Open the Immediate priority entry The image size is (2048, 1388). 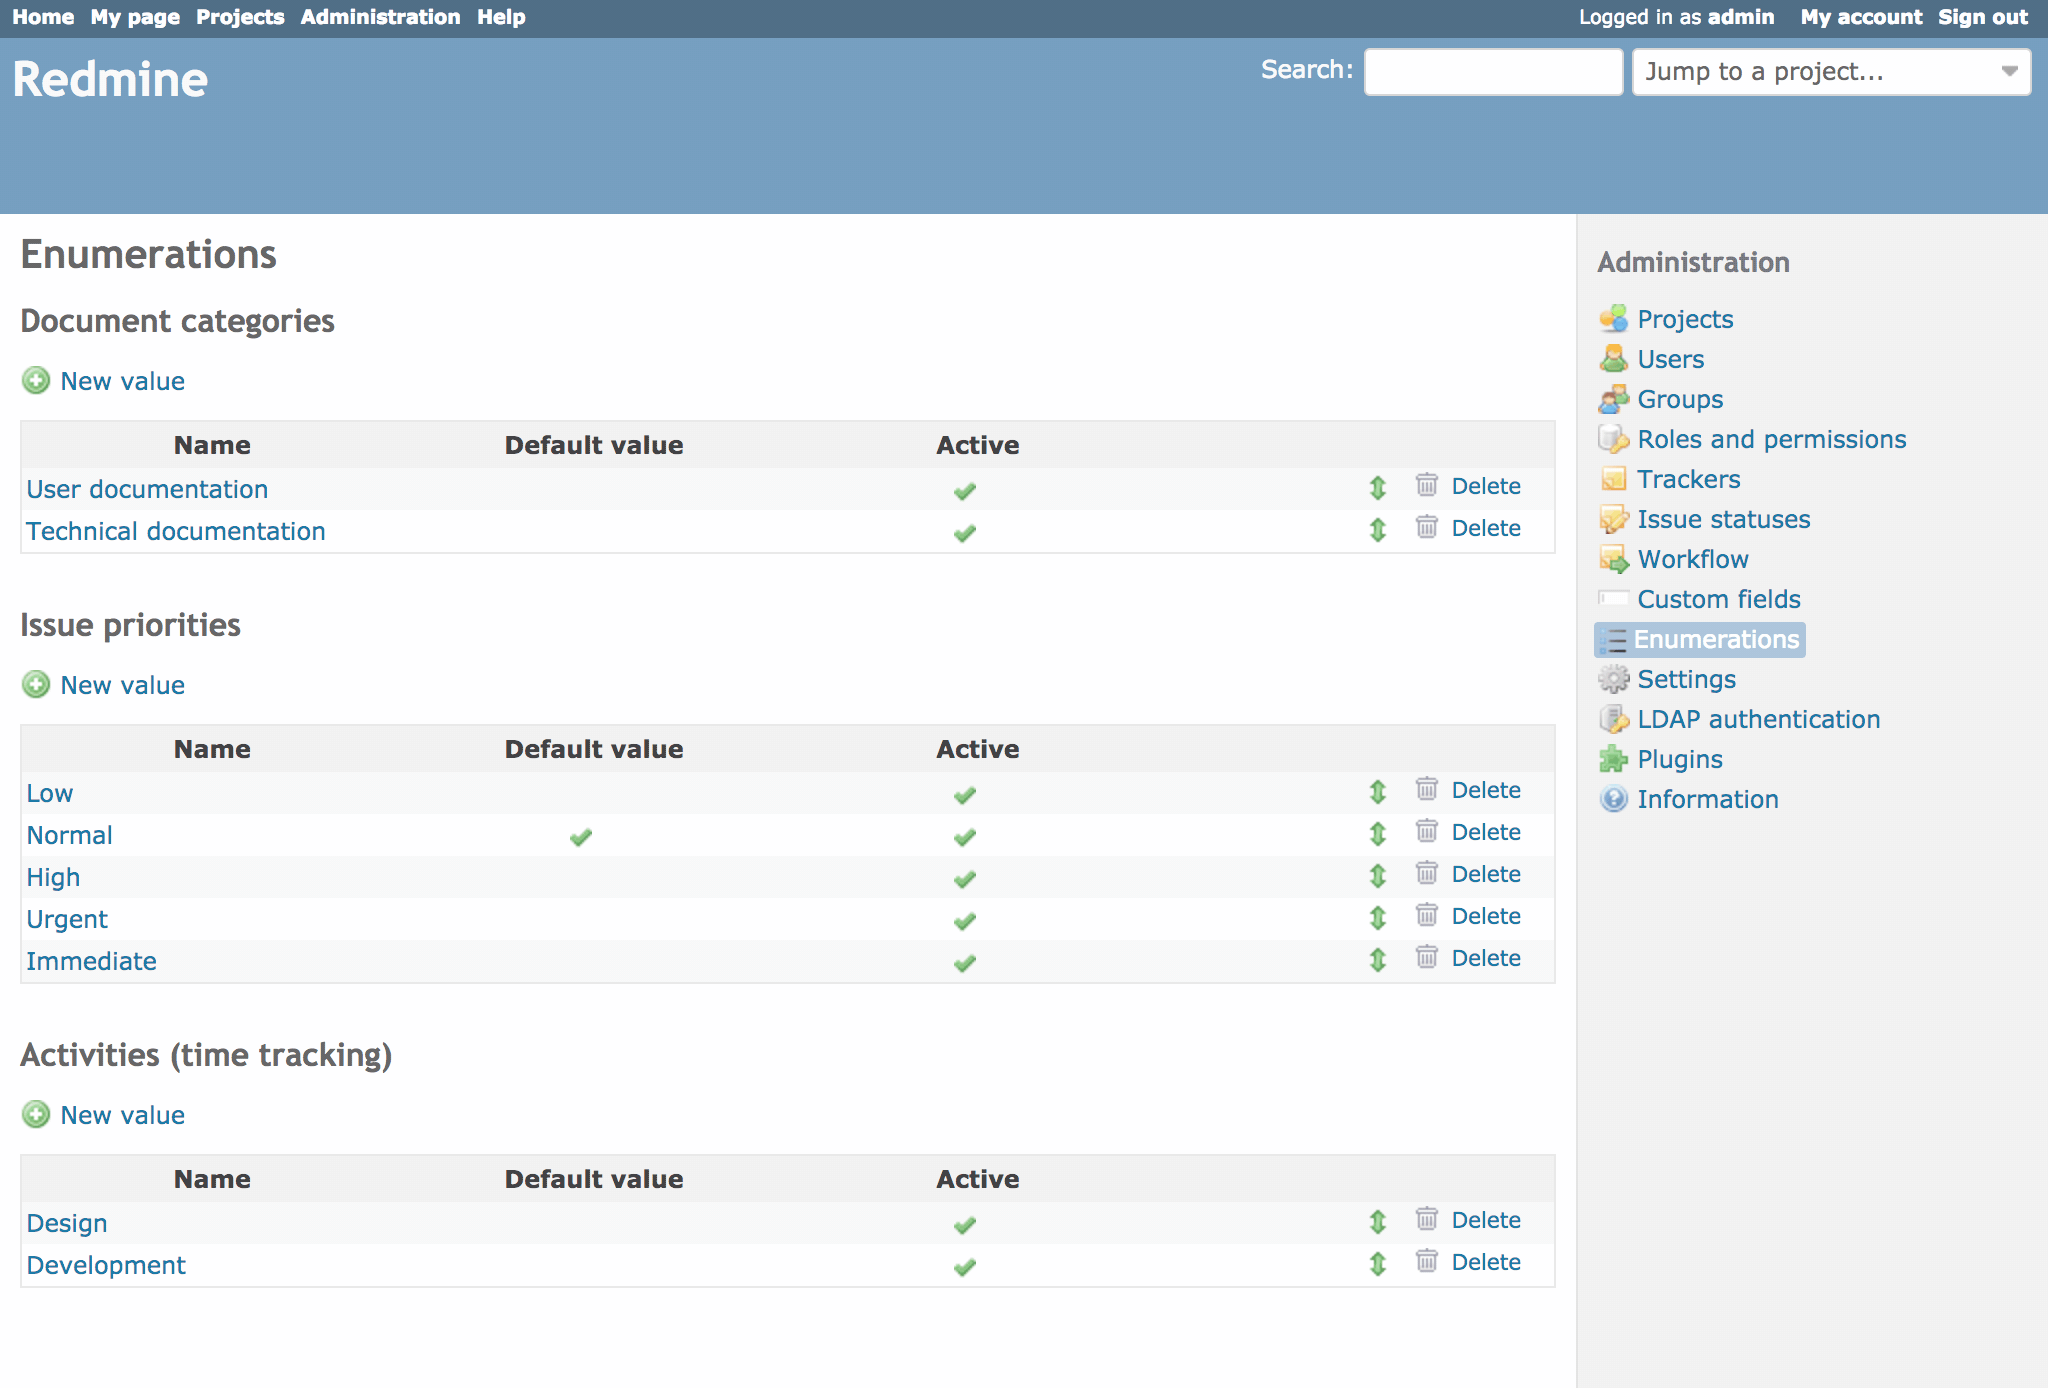[91, 961]
